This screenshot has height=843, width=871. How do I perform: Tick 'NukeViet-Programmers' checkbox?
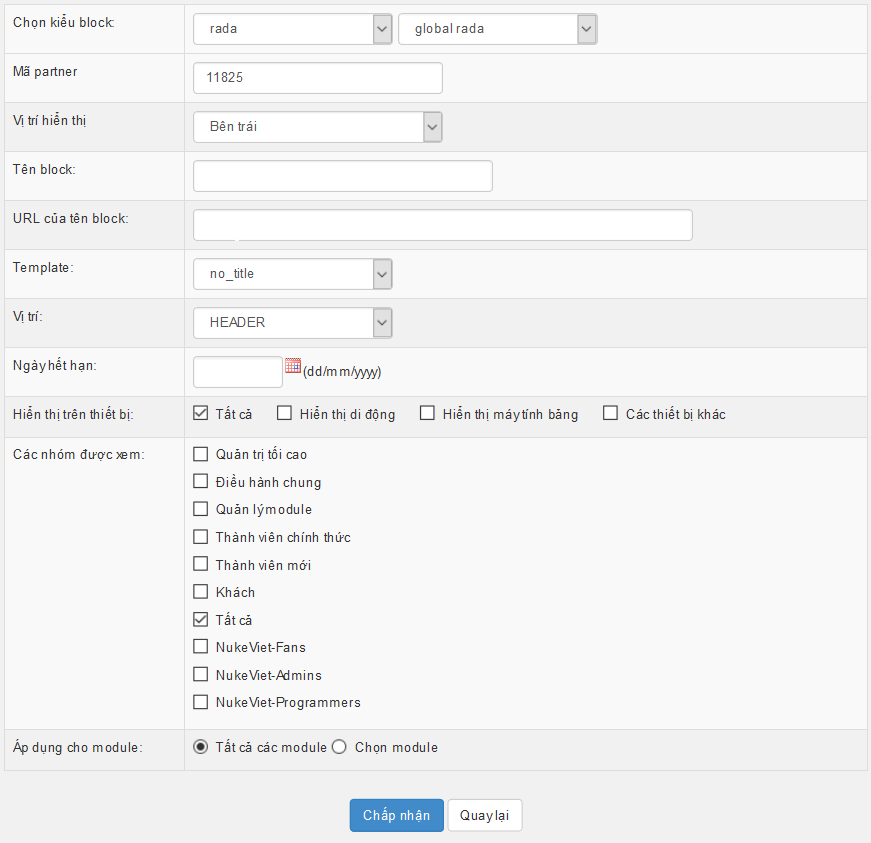(x=201, y=702)
